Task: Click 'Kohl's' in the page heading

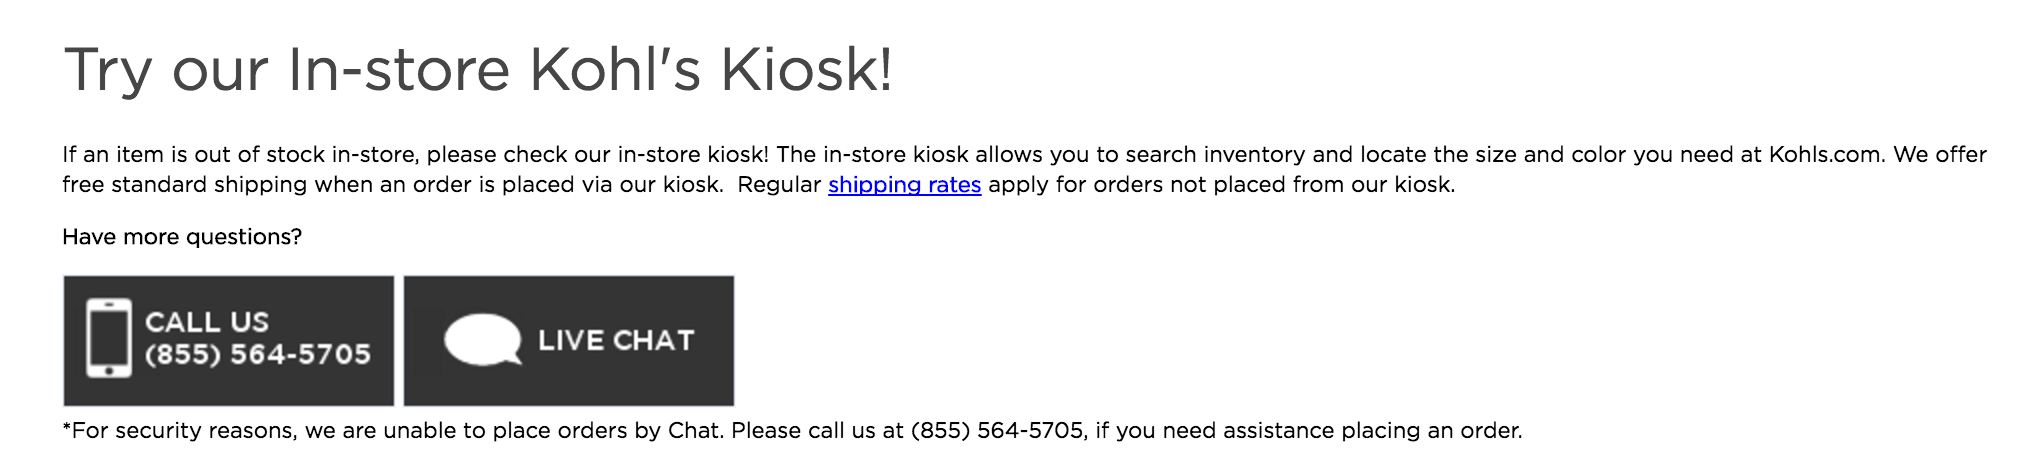Action: pos(614,71)
